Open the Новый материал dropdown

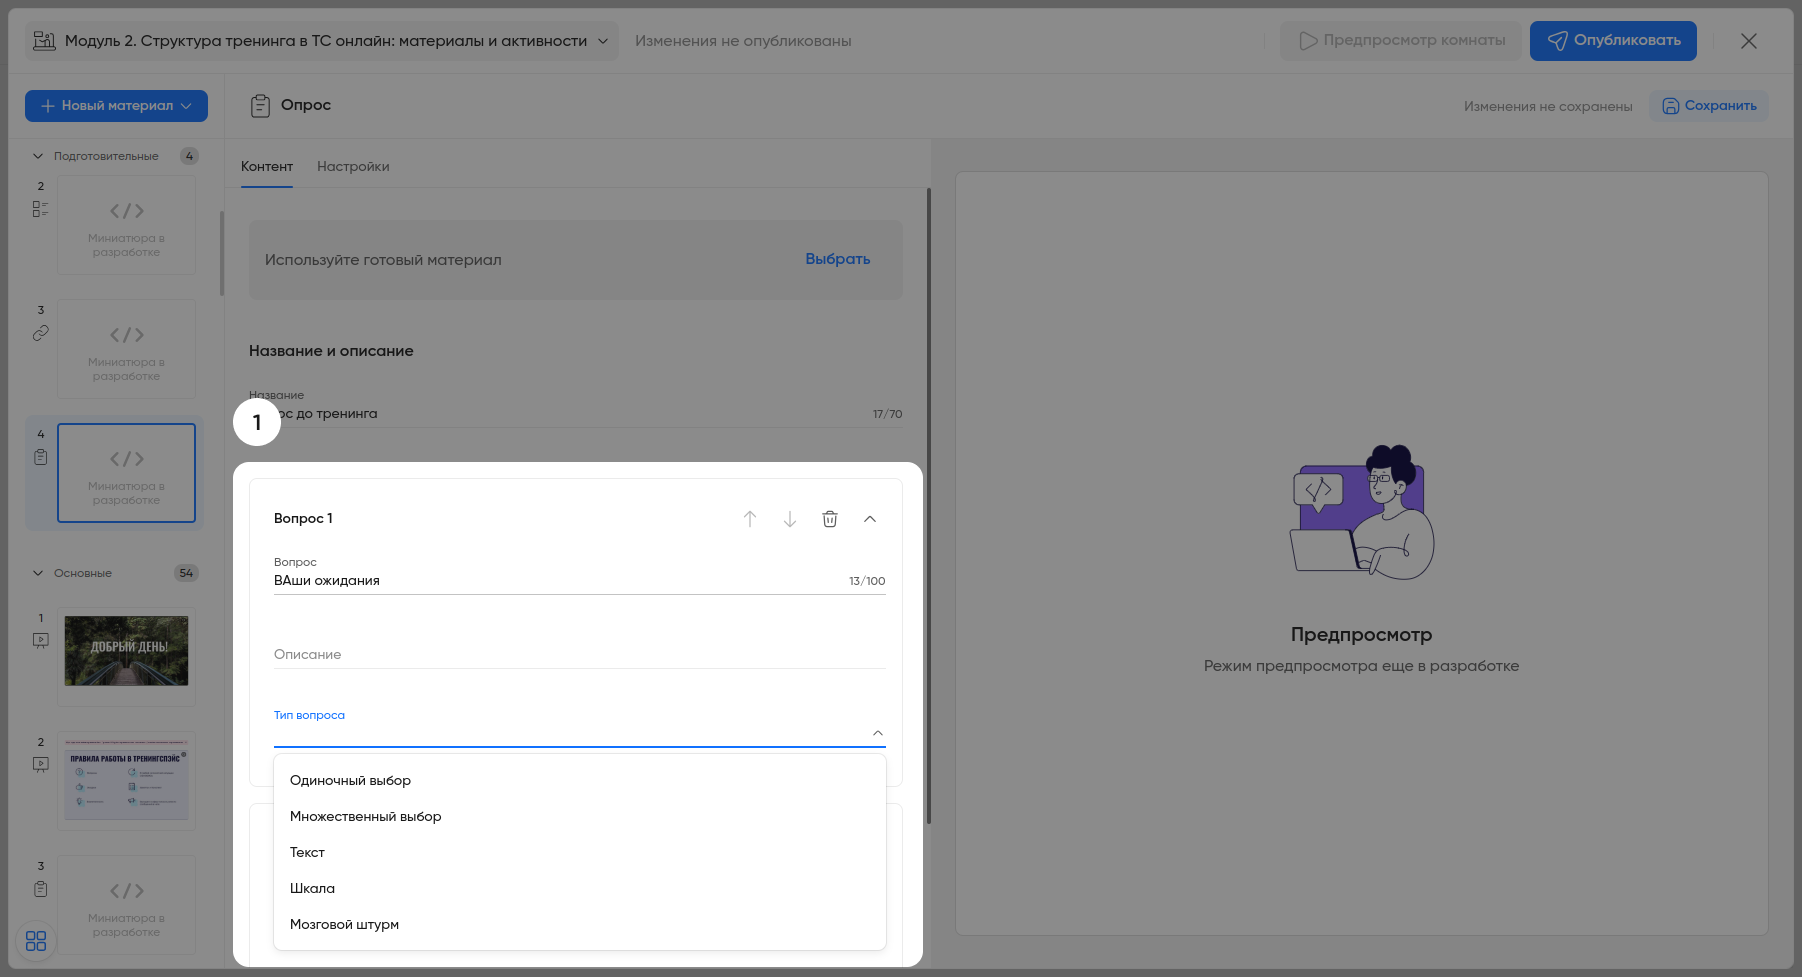coord(116,106)
